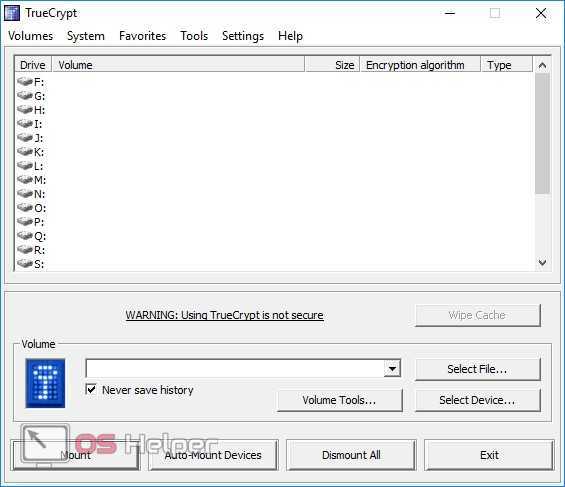
Task: Click the blue TrueCrypt logo in Volume group
Action: (45, 383)
